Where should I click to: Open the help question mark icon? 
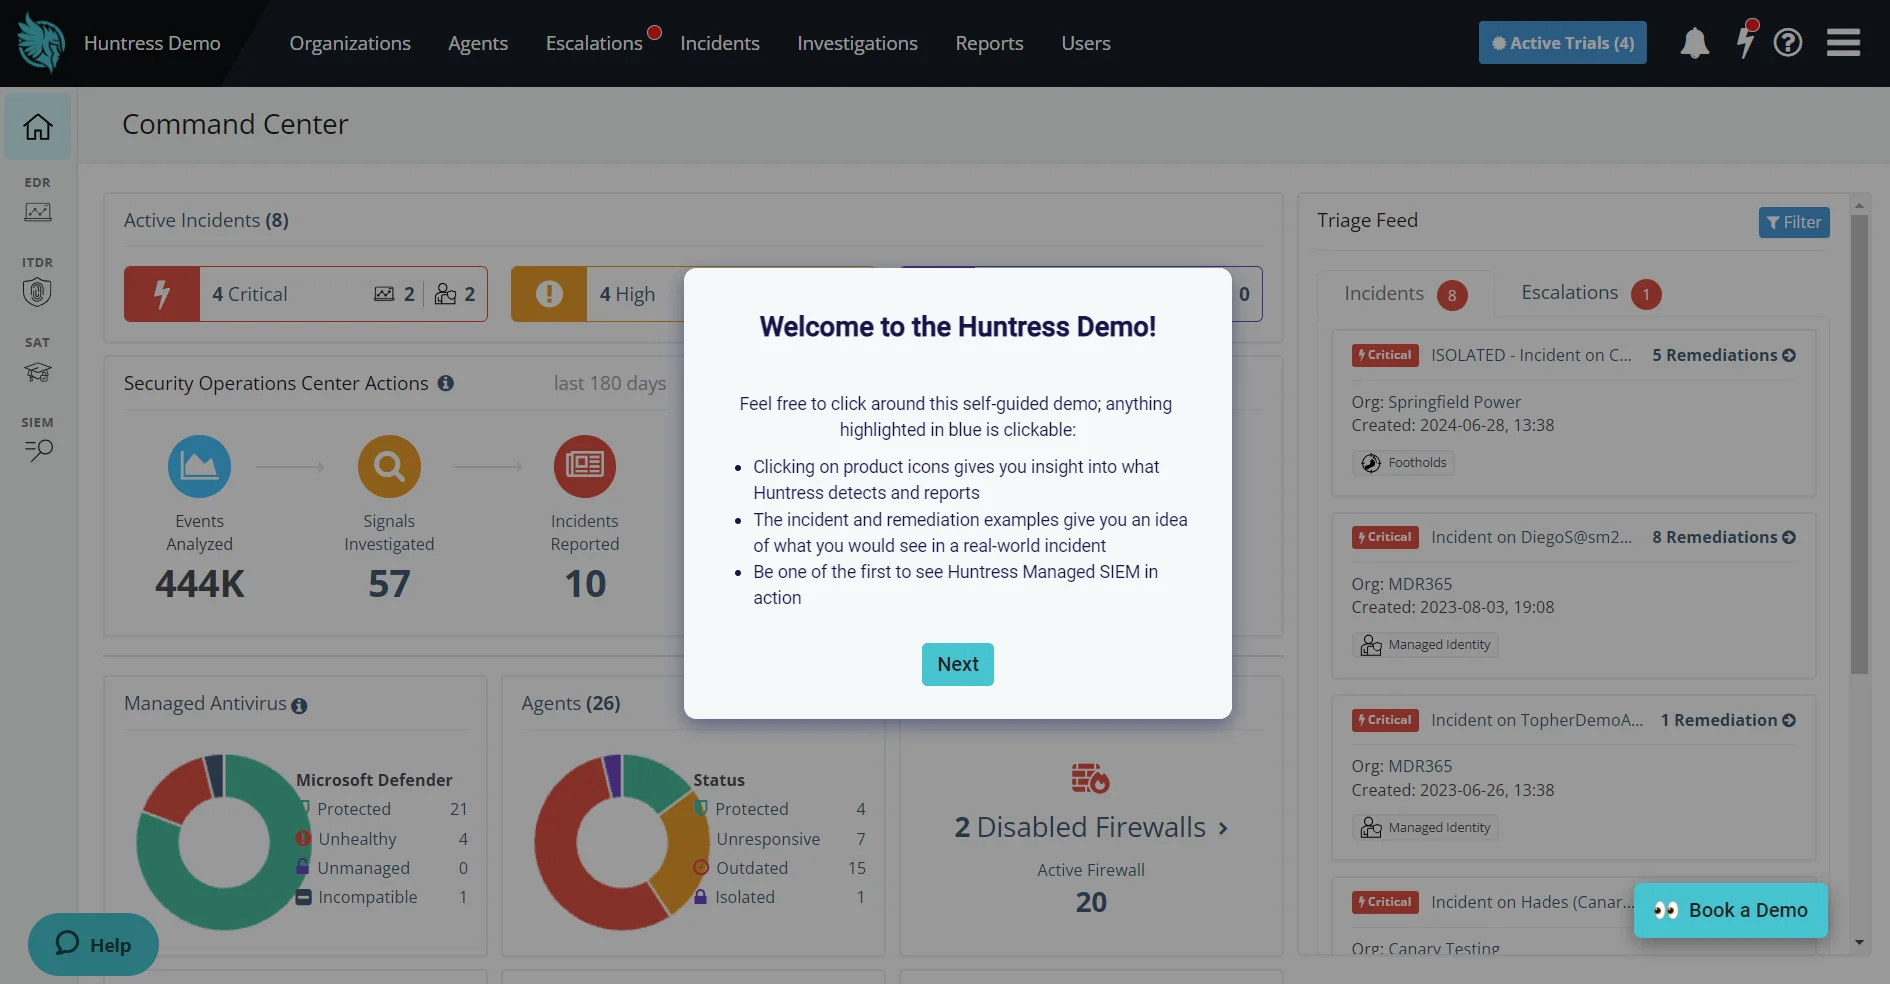point(1788,43)
